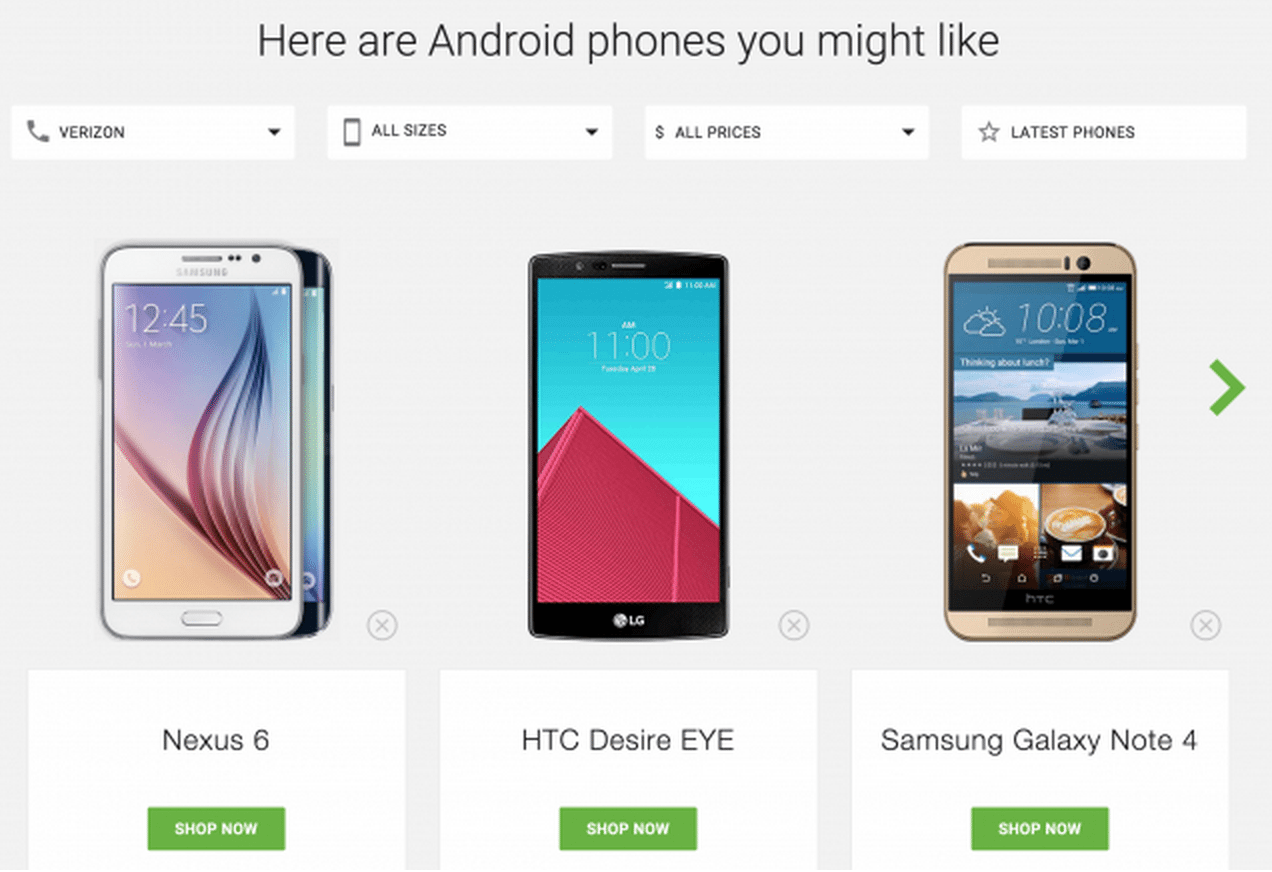The height and width of the screenshot is (872, 1272).
Task: Shop now for the Nexus 6
Action: coord(216,829)
